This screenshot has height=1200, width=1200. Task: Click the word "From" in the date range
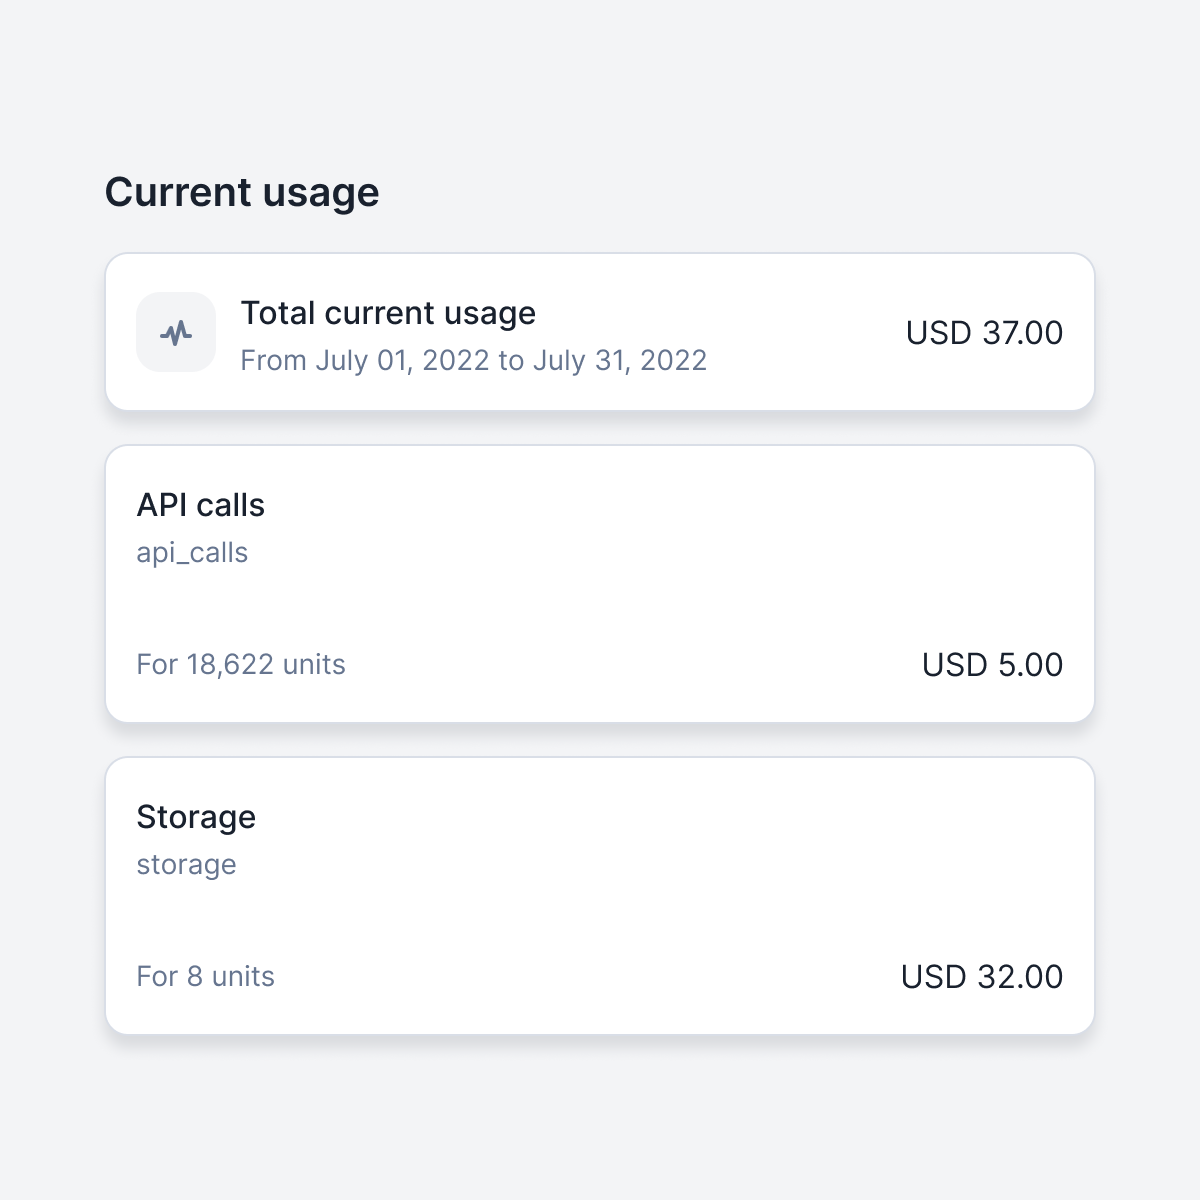click(x=273, y=360)
